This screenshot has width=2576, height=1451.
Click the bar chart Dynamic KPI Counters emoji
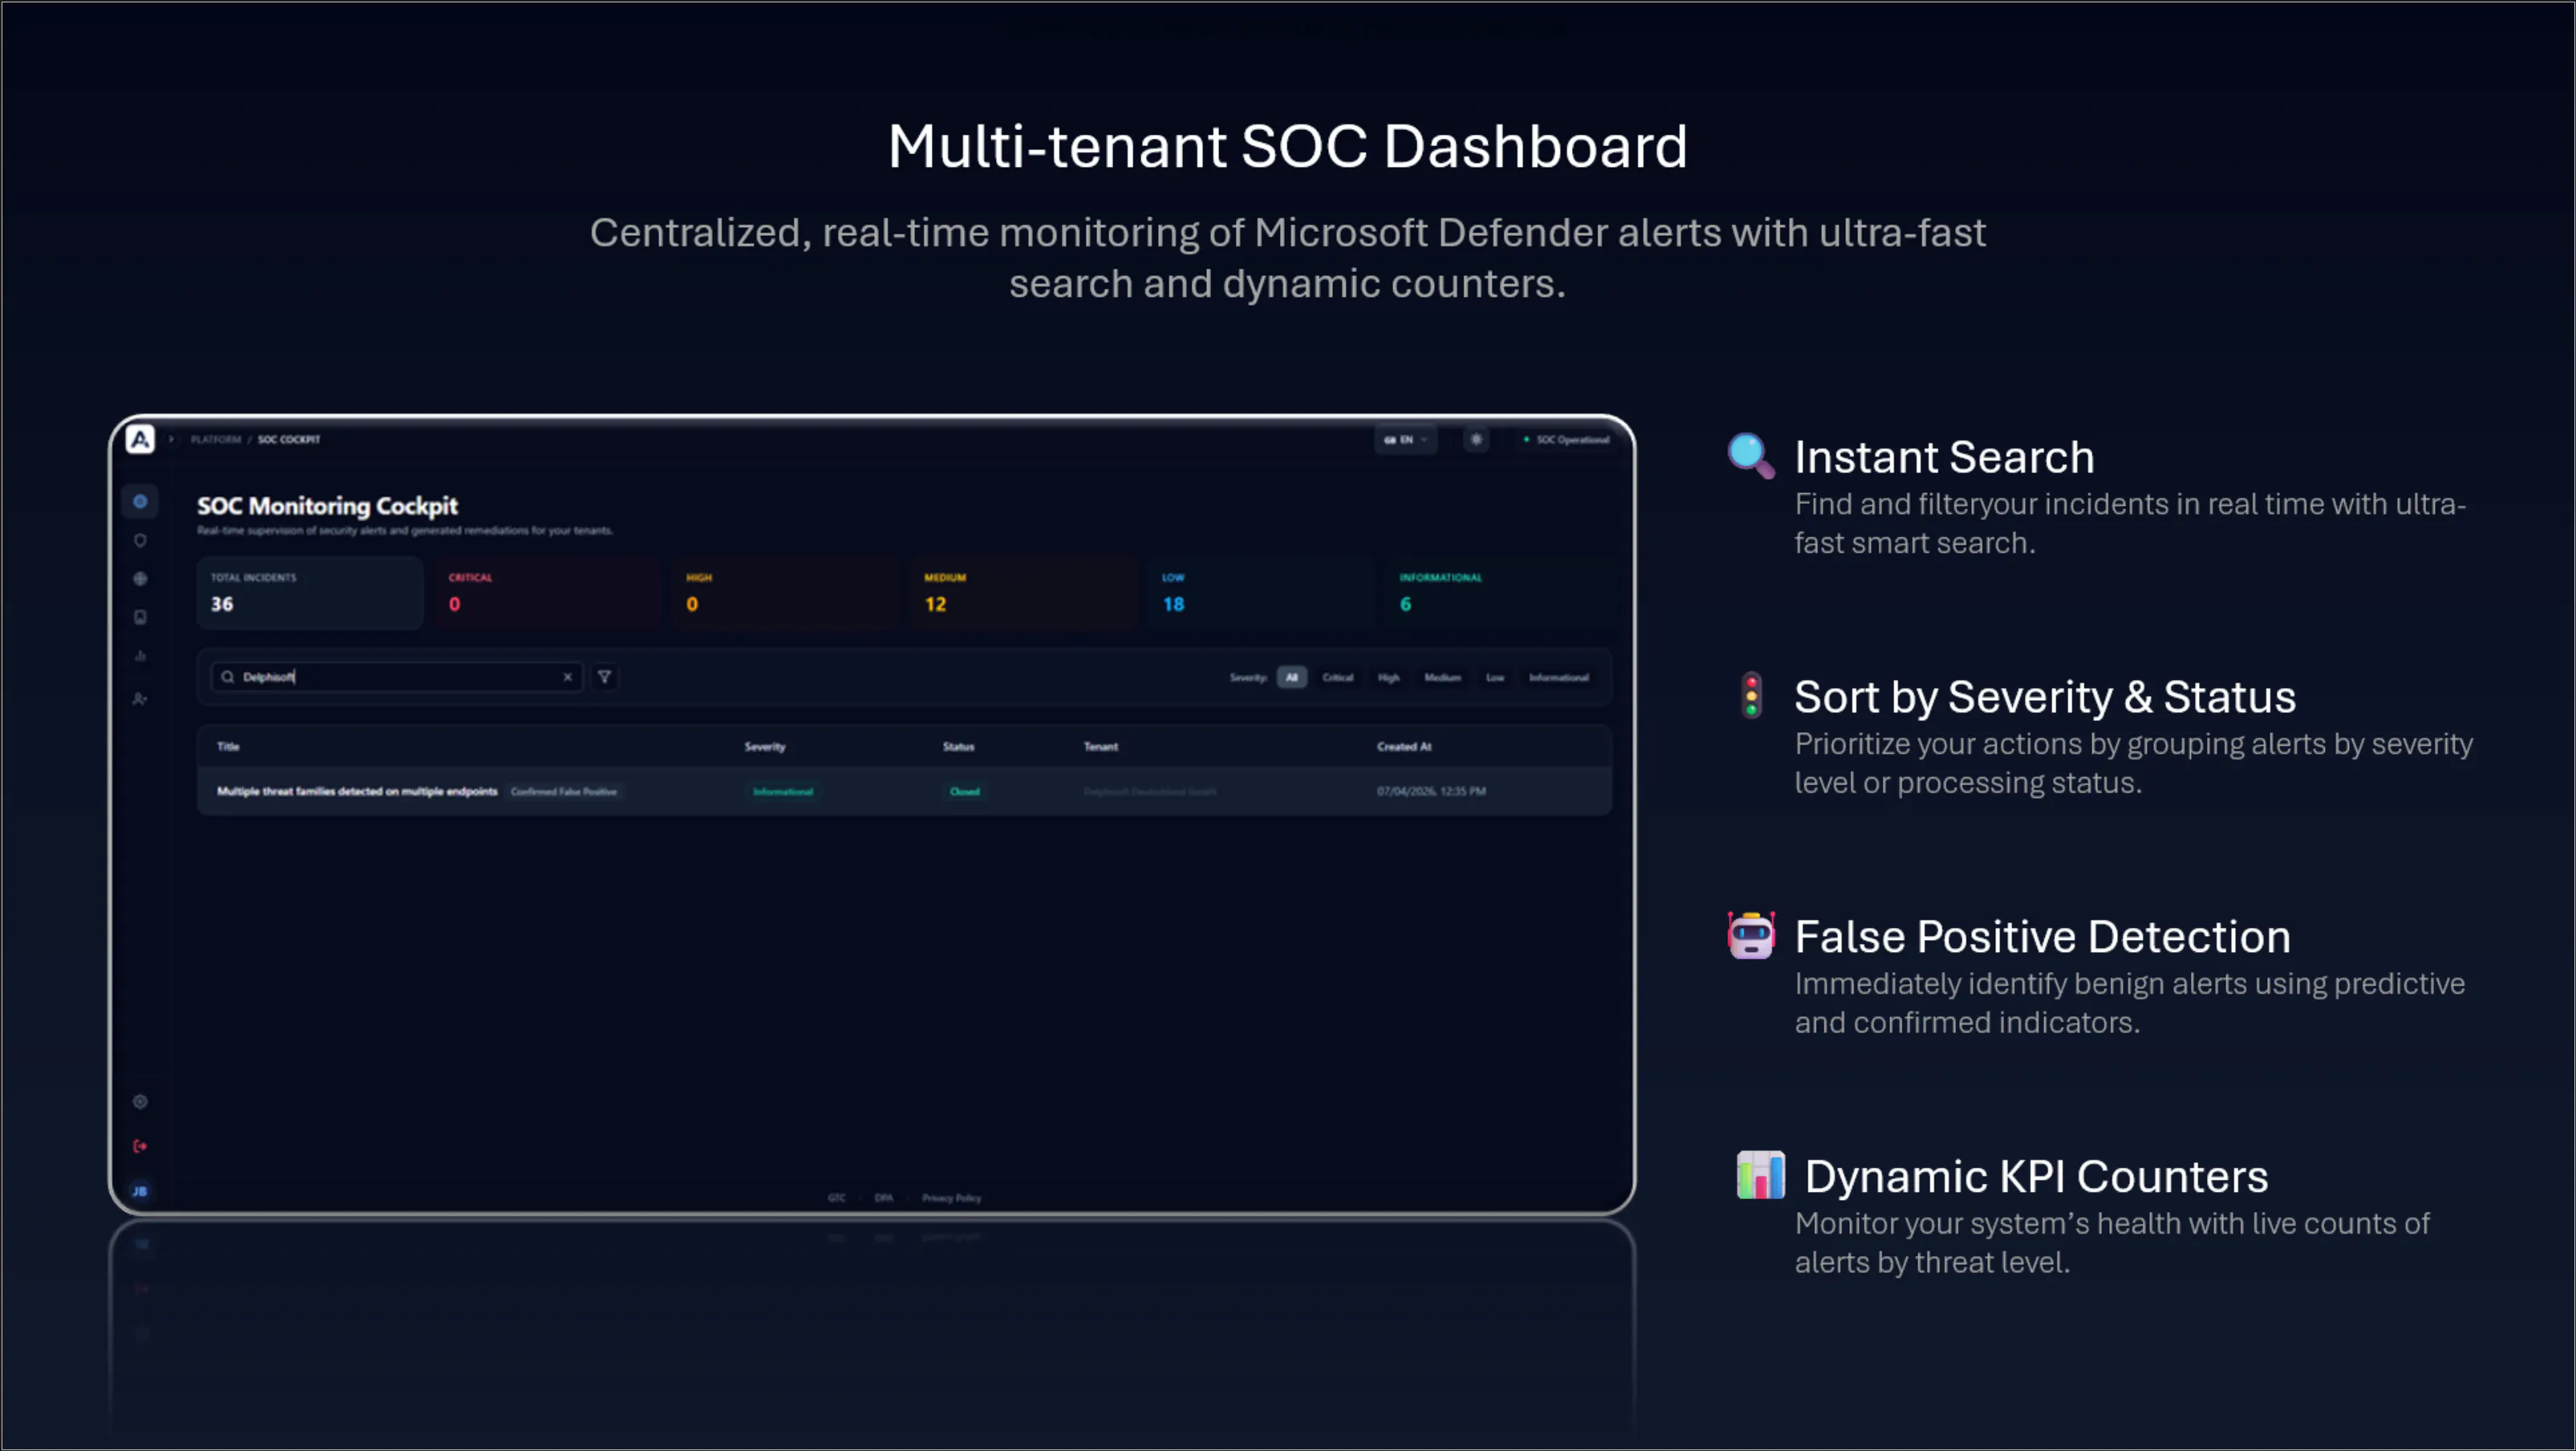1760,1175
